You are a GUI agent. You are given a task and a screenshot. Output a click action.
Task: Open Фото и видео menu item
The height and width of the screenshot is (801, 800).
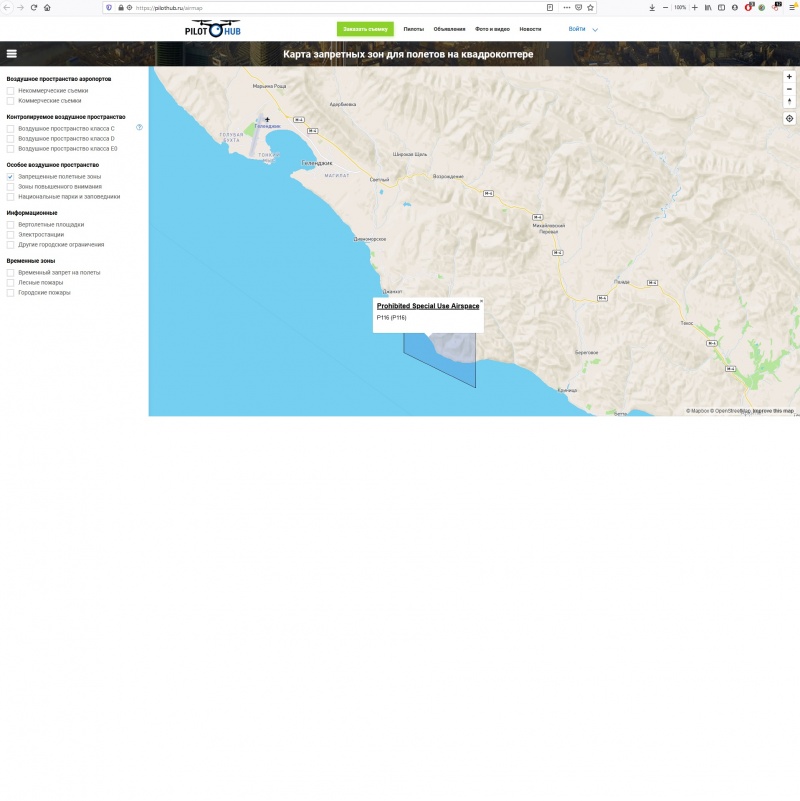tap(492, 29)
